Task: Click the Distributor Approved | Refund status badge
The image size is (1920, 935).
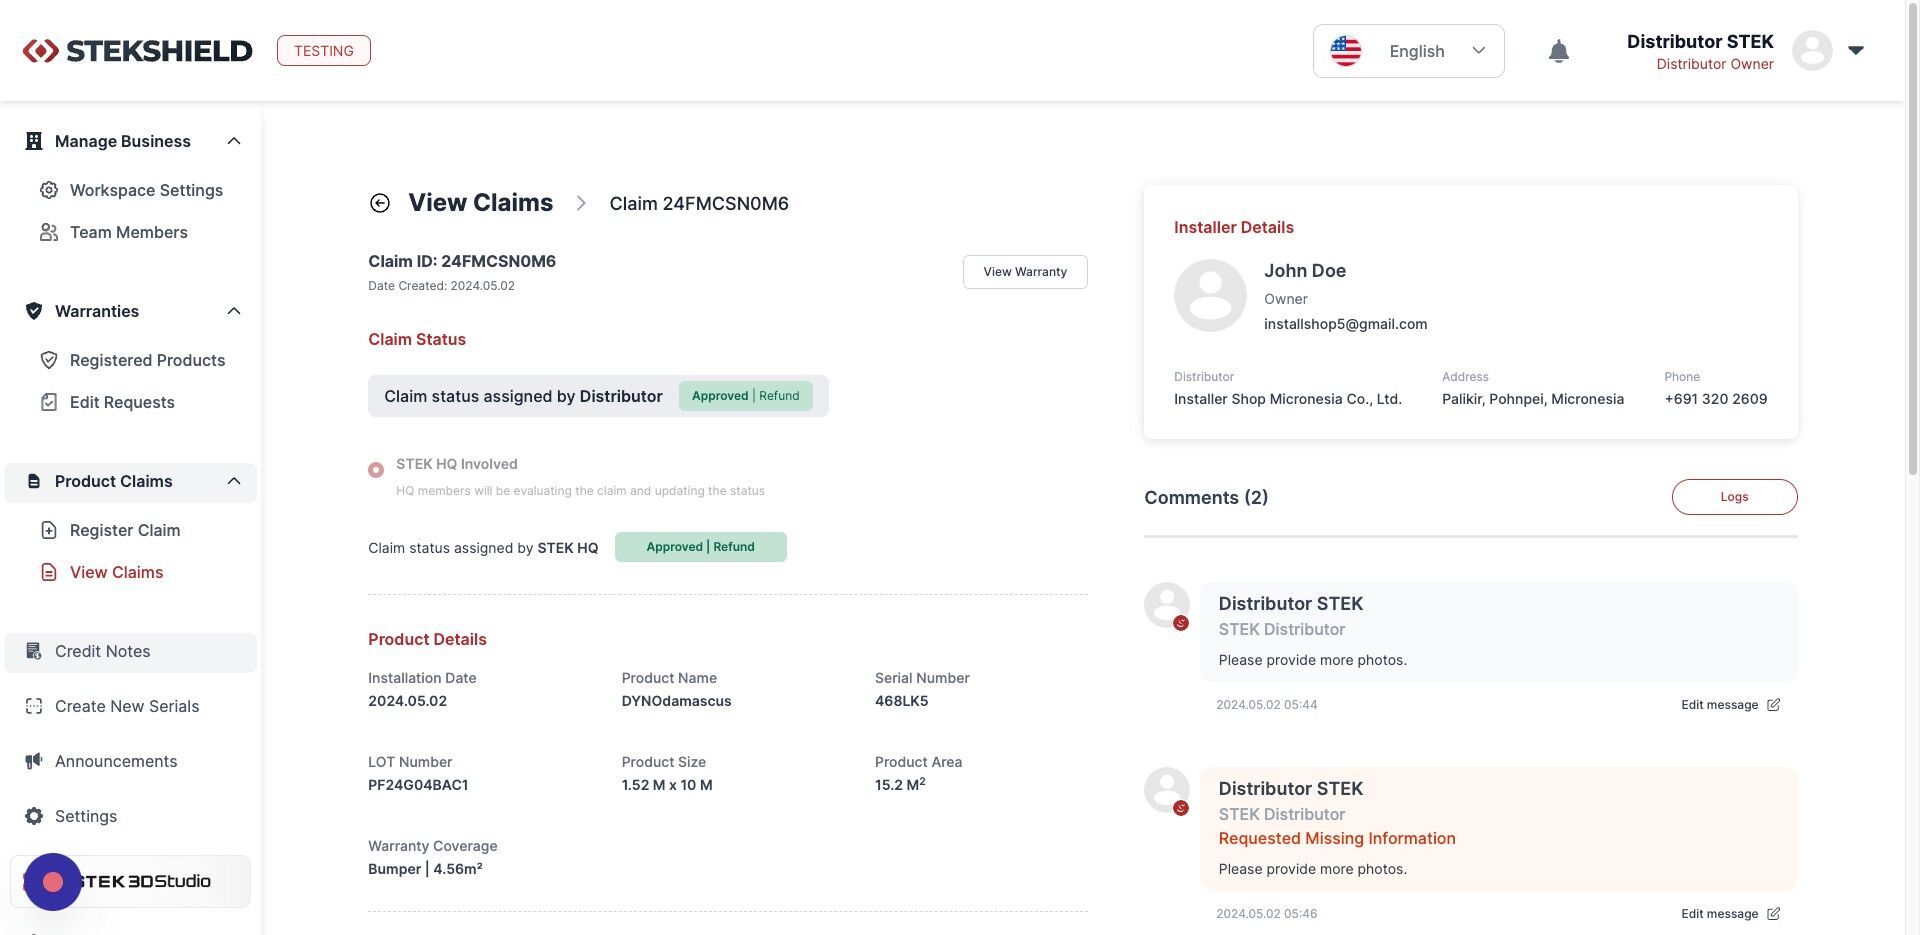Action: 746,396
